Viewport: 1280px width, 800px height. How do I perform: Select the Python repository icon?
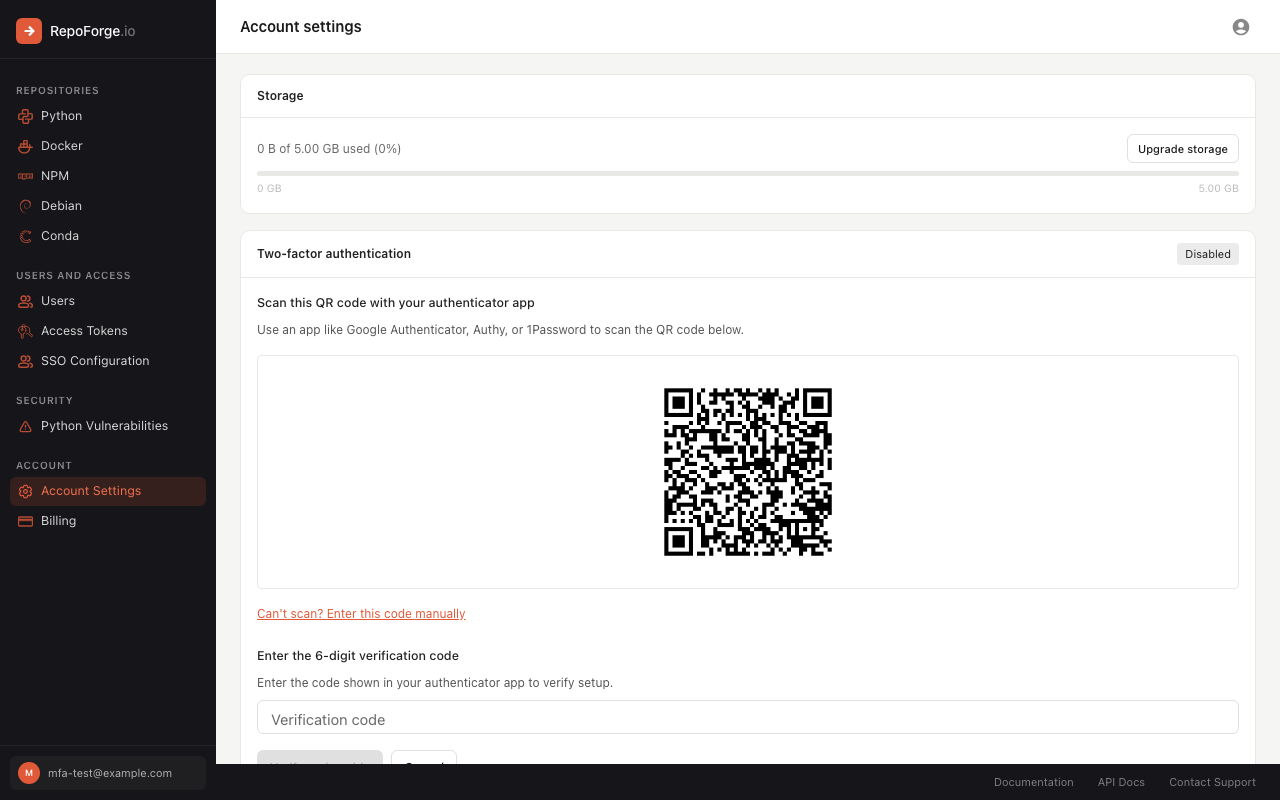pos(24,116)
